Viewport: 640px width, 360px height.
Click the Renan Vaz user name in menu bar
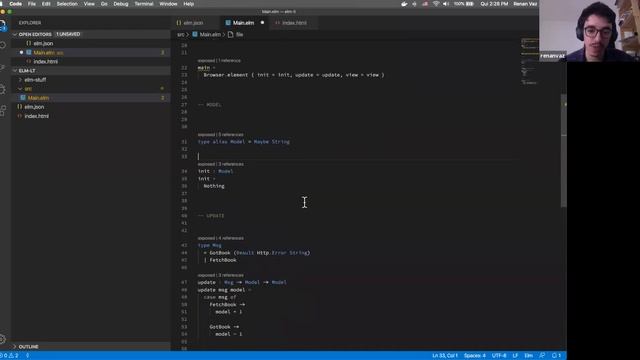coord(525,4)
